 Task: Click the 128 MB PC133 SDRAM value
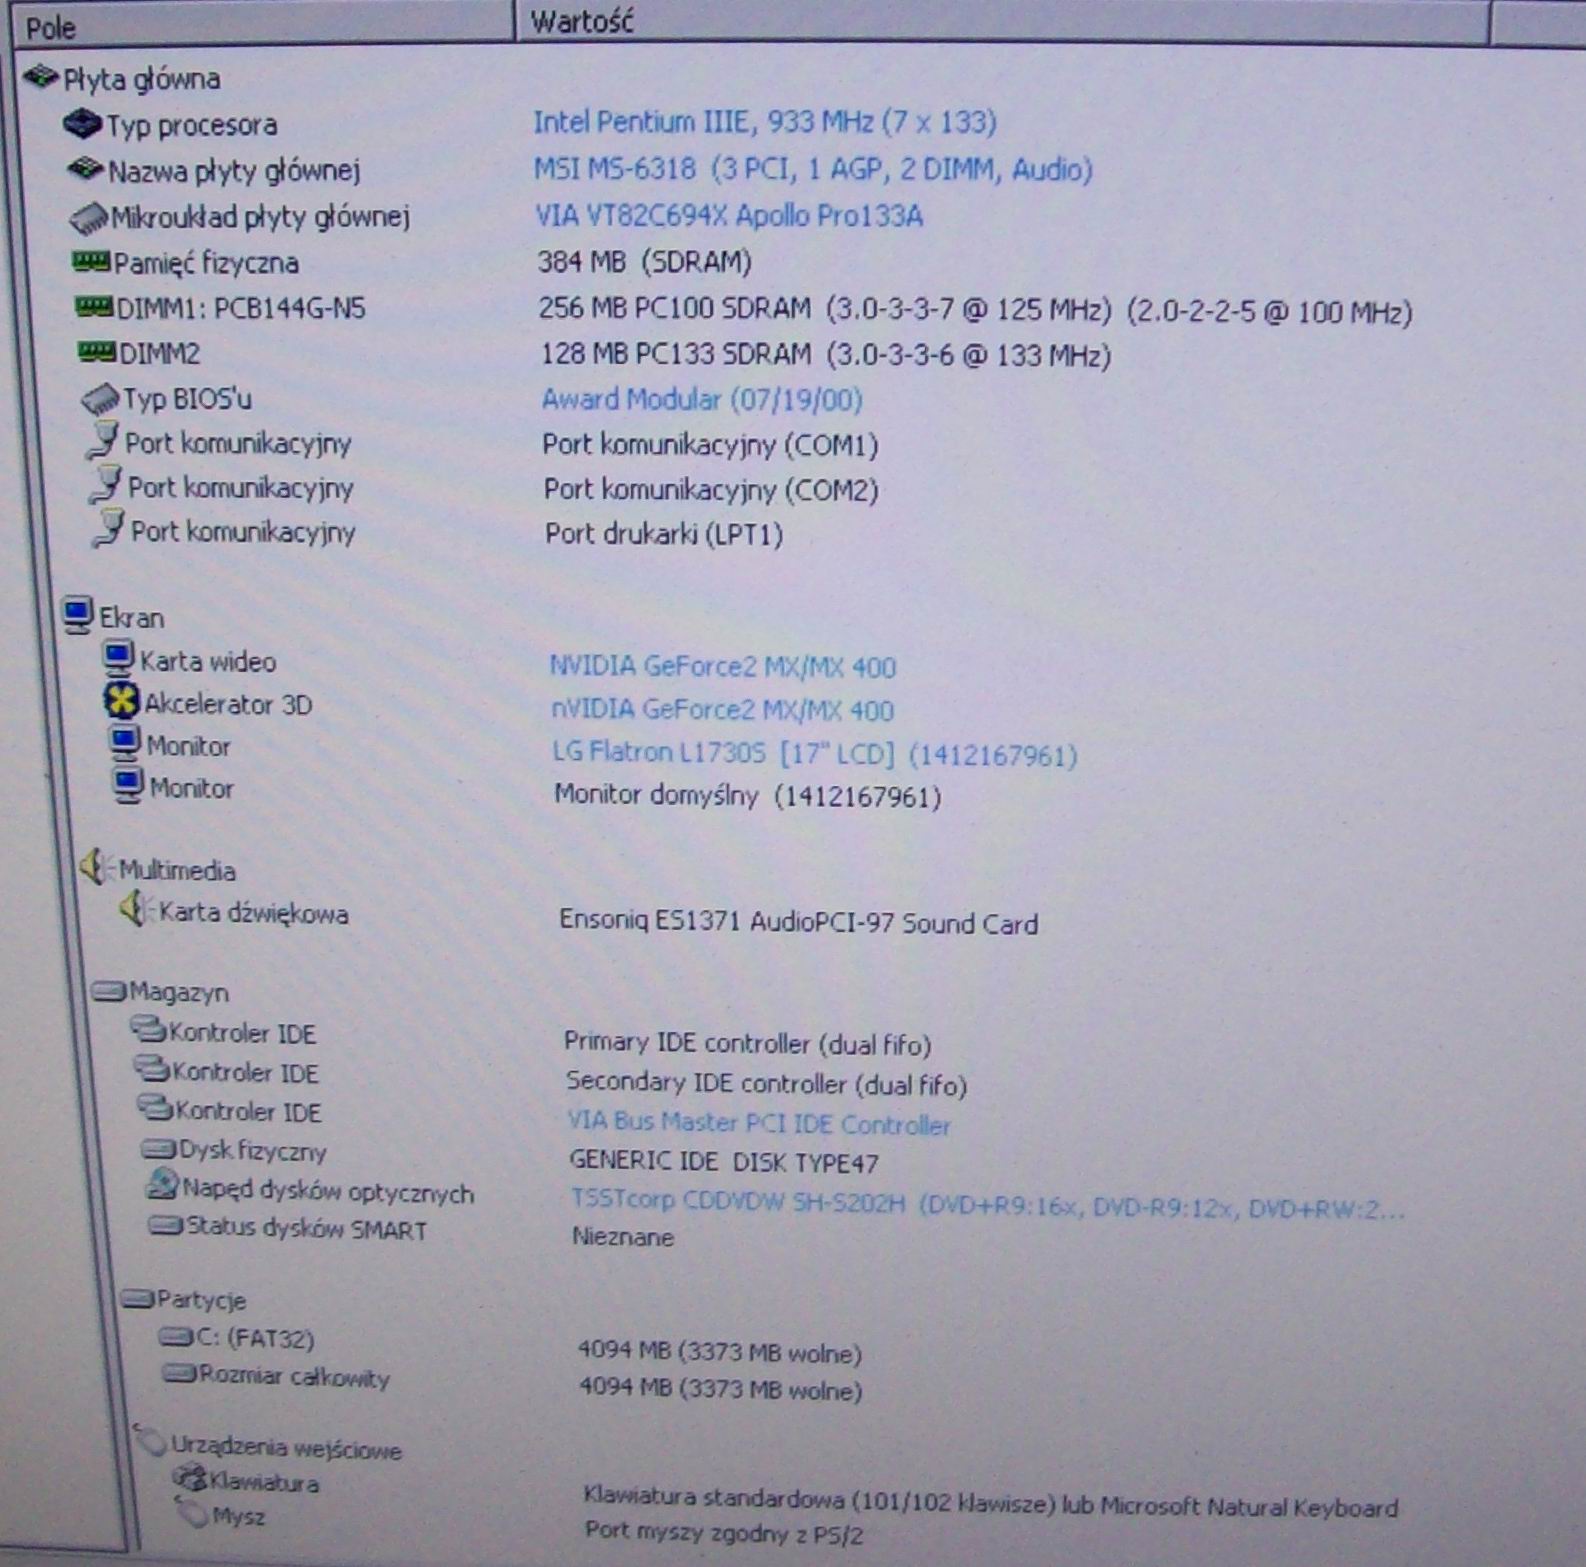tap(826, 355)
